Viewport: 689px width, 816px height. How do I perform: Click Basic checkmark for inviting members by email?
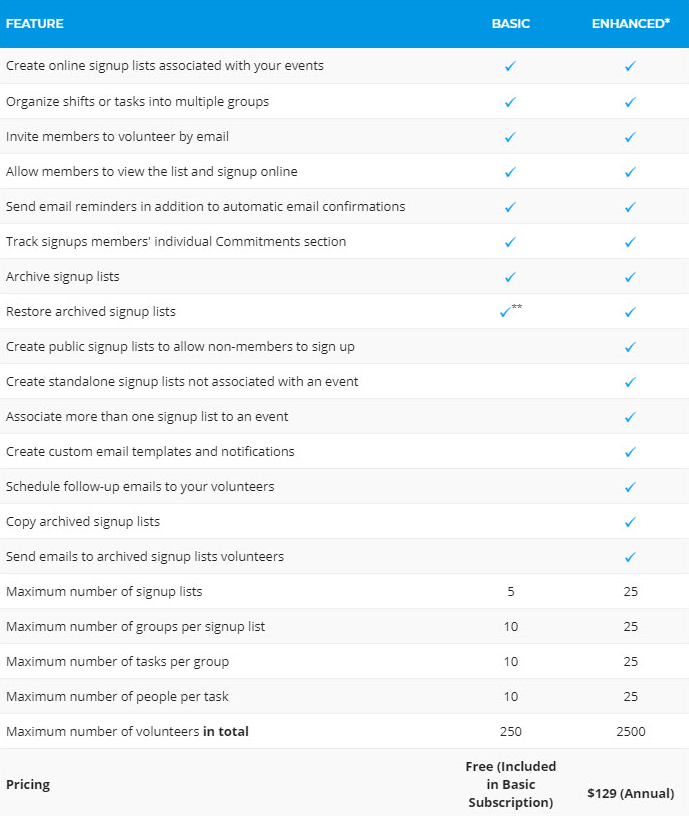[510, 137]
